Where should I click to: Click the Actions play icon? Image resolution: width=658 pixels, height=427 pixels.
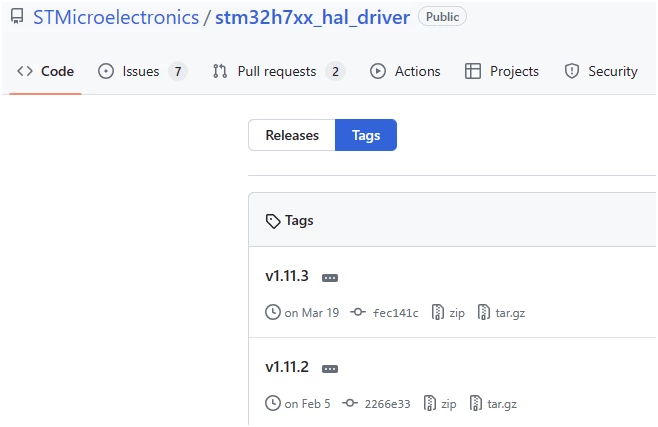click(378, 71)
